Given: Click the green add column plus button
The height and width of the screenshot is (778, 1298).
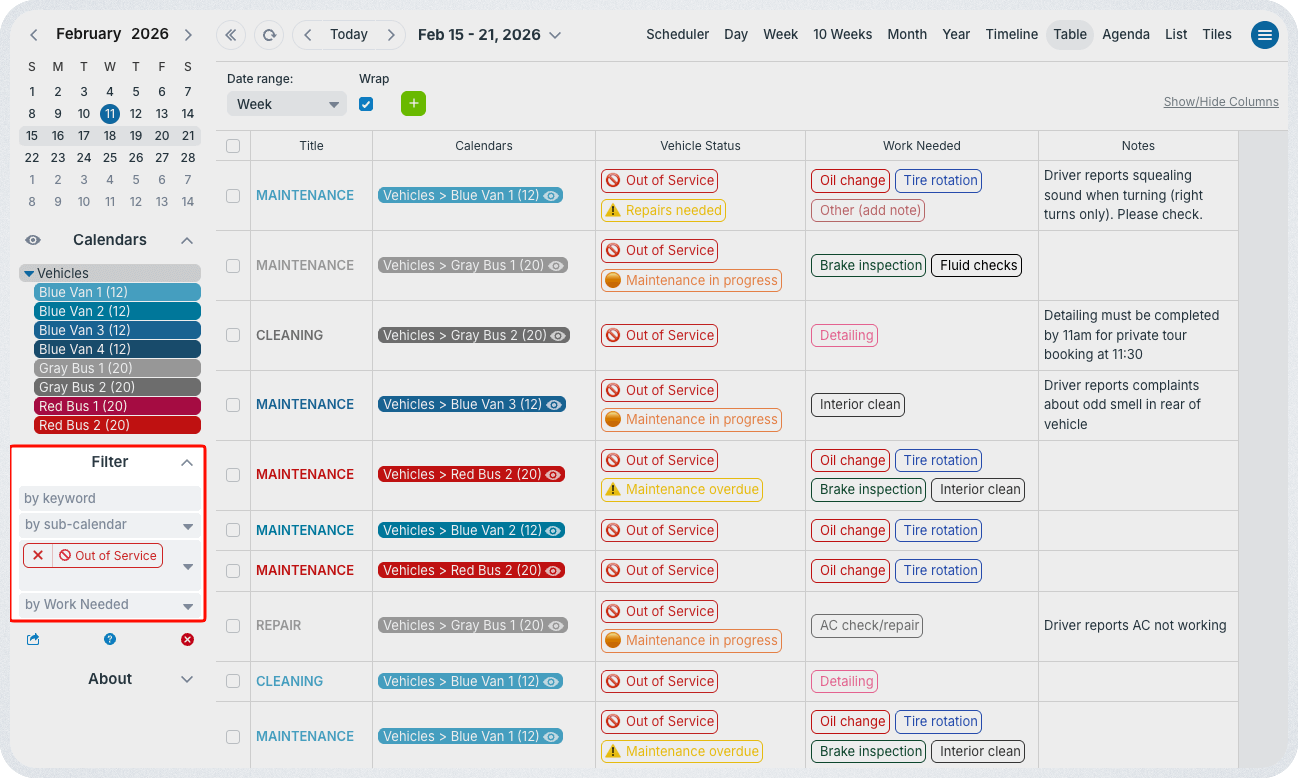Looking at the screenshot, I should coord(413,103).
